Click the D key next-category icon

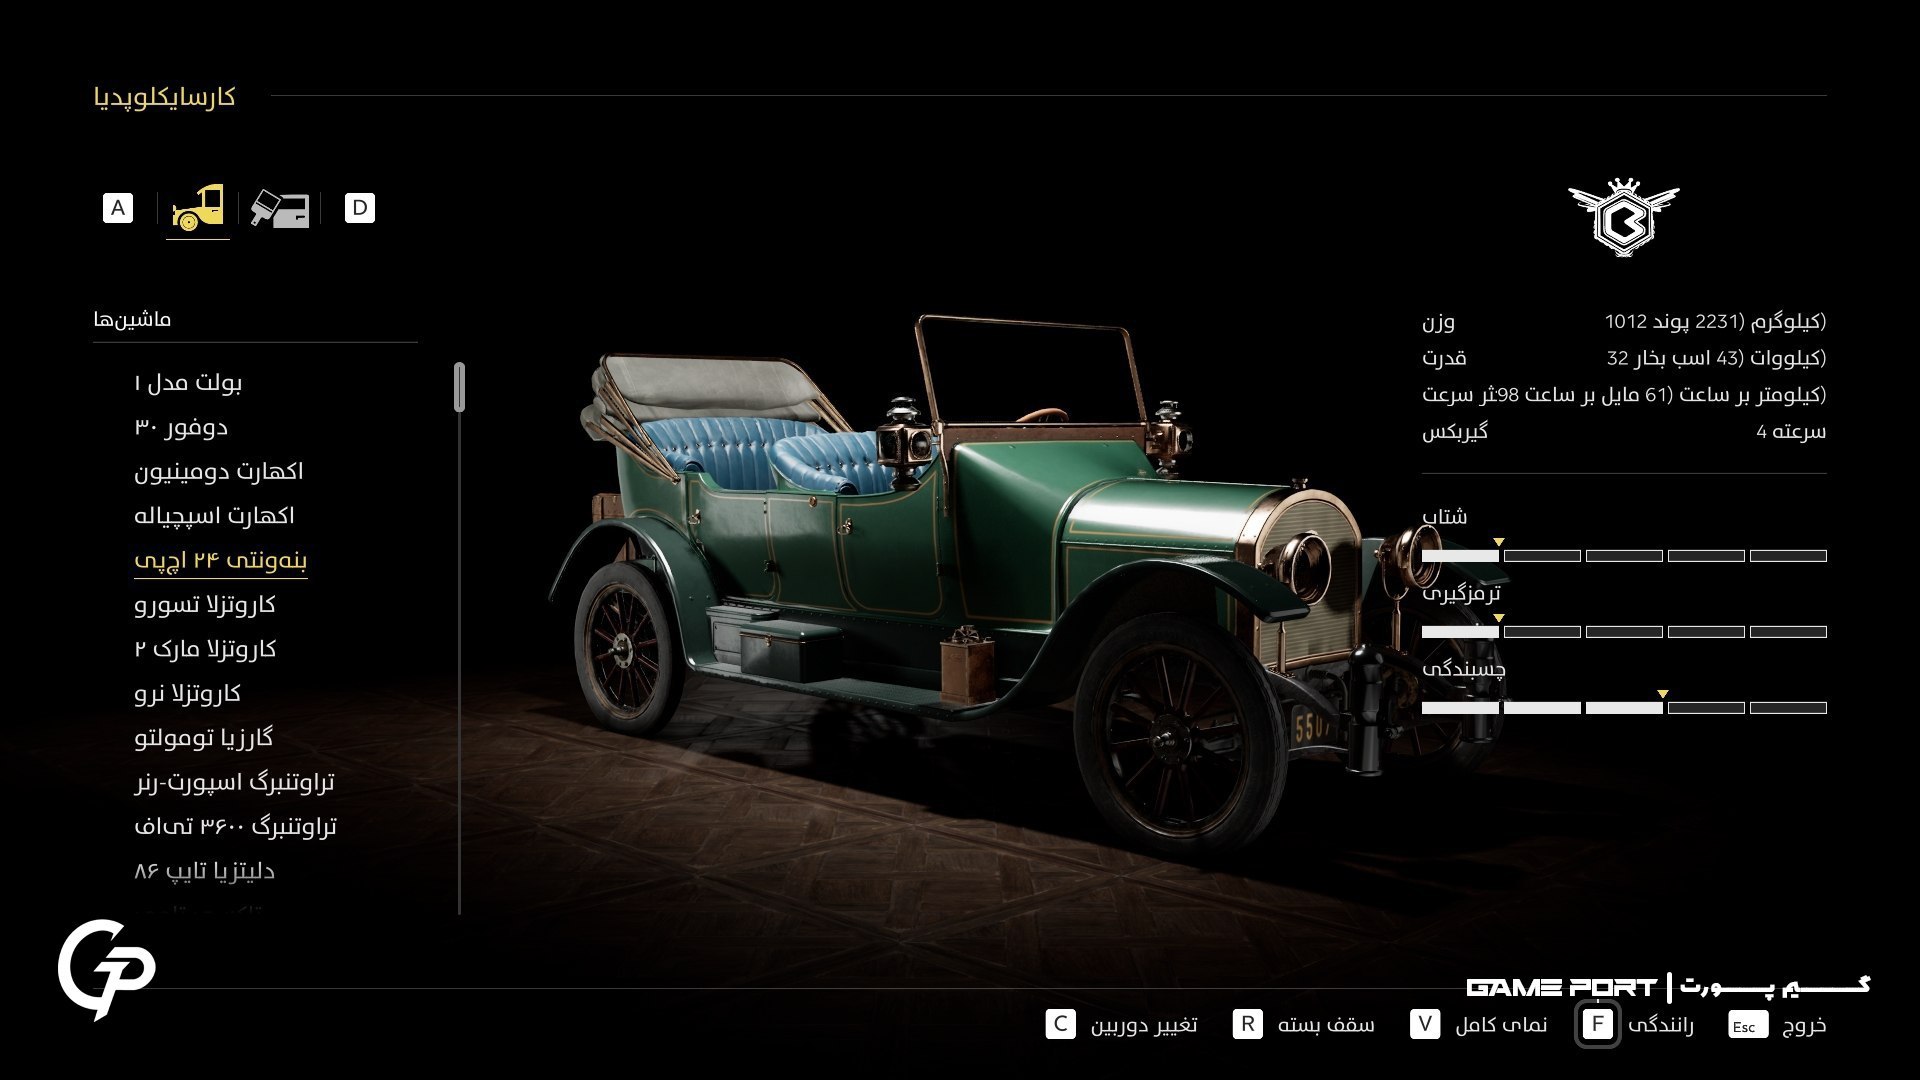360,208
